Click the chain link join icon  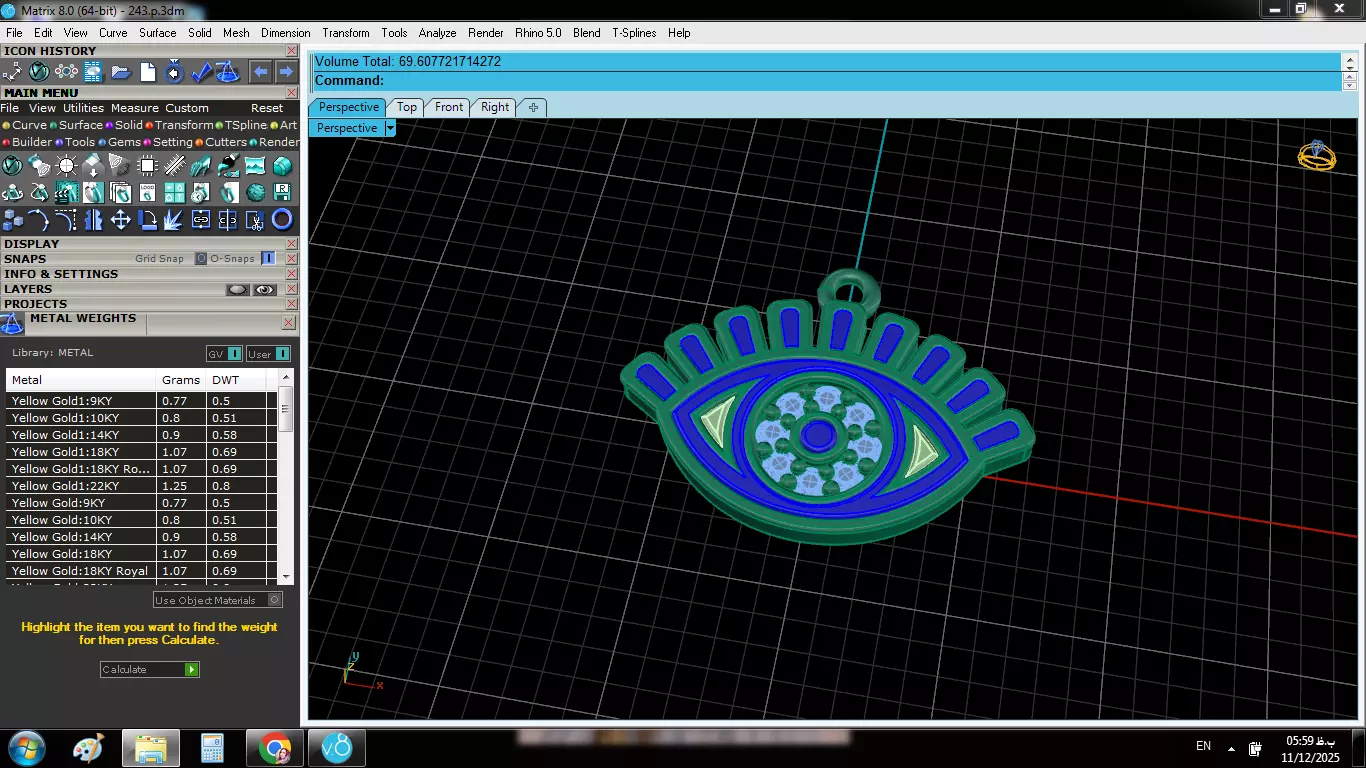pos(201,220)
